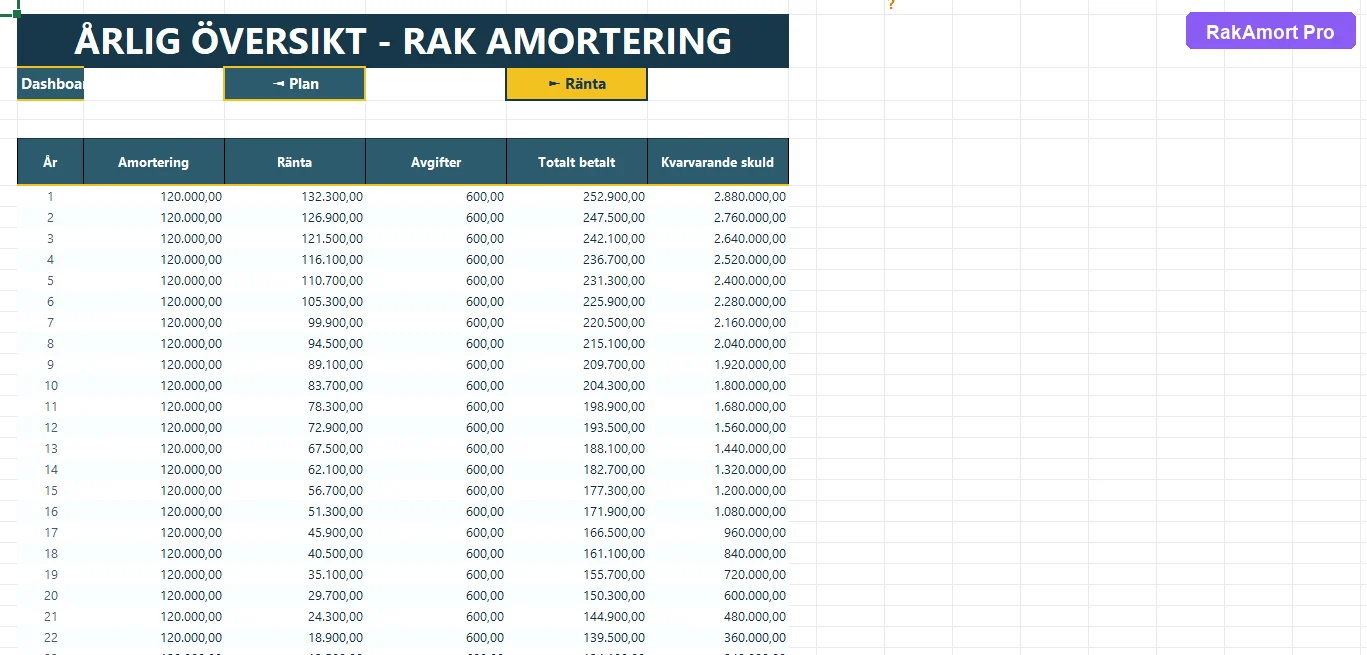
Task: Select the Amortering column header
Action: [x=154, y=162]
